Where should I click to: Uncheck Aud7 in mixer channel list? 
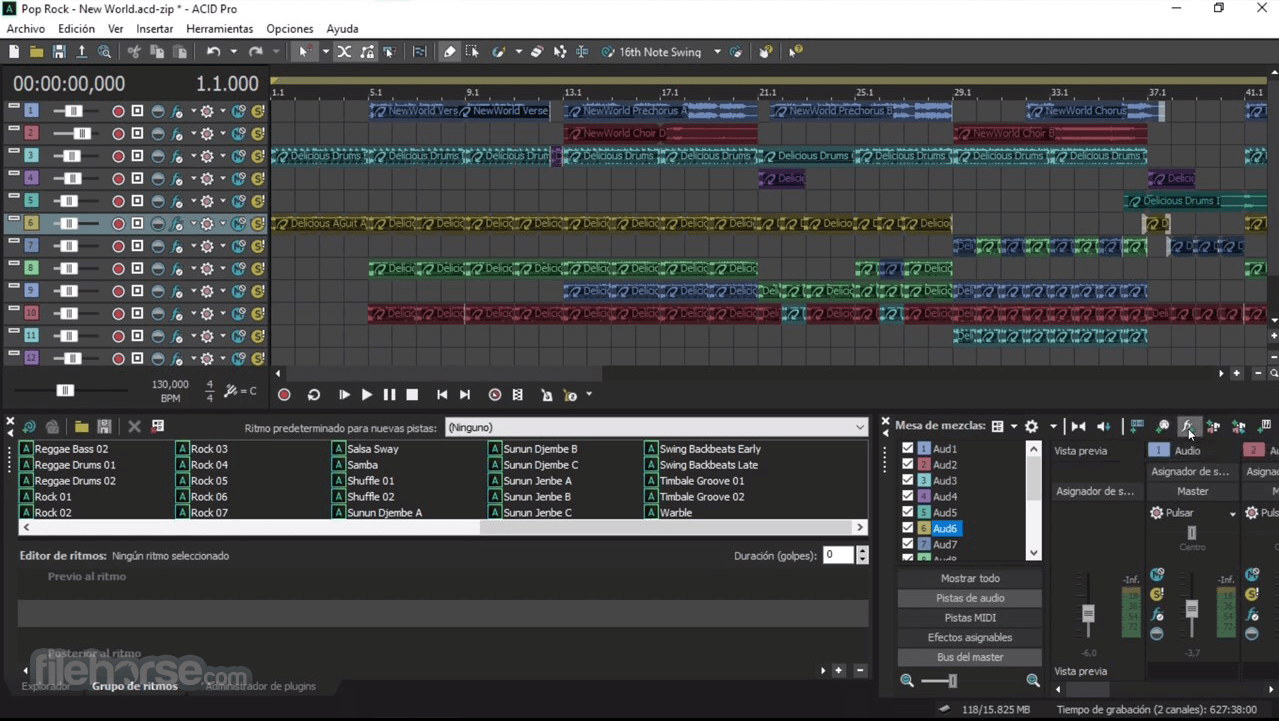pyautogui.click(x=908, y=545)
